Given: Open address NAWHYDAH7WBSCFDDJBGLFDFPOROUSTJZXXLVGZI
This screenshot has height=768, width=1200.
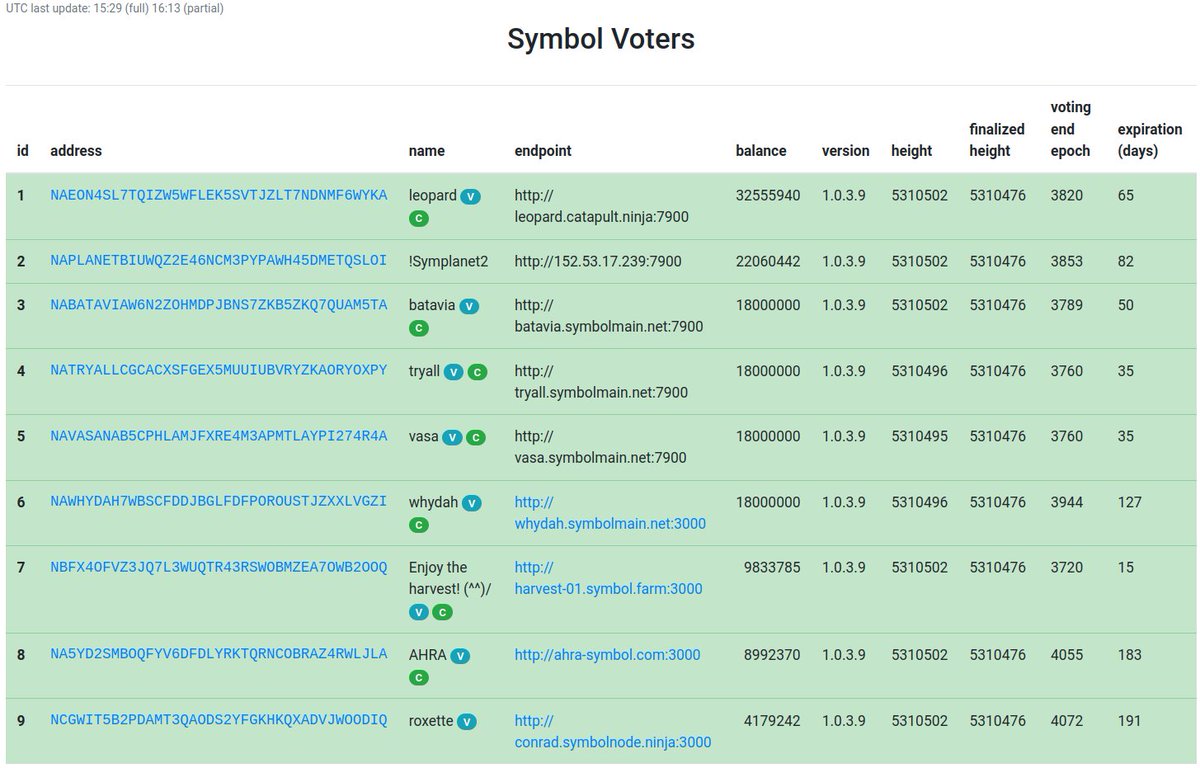Looking at the screenshot, I should 219,502.
